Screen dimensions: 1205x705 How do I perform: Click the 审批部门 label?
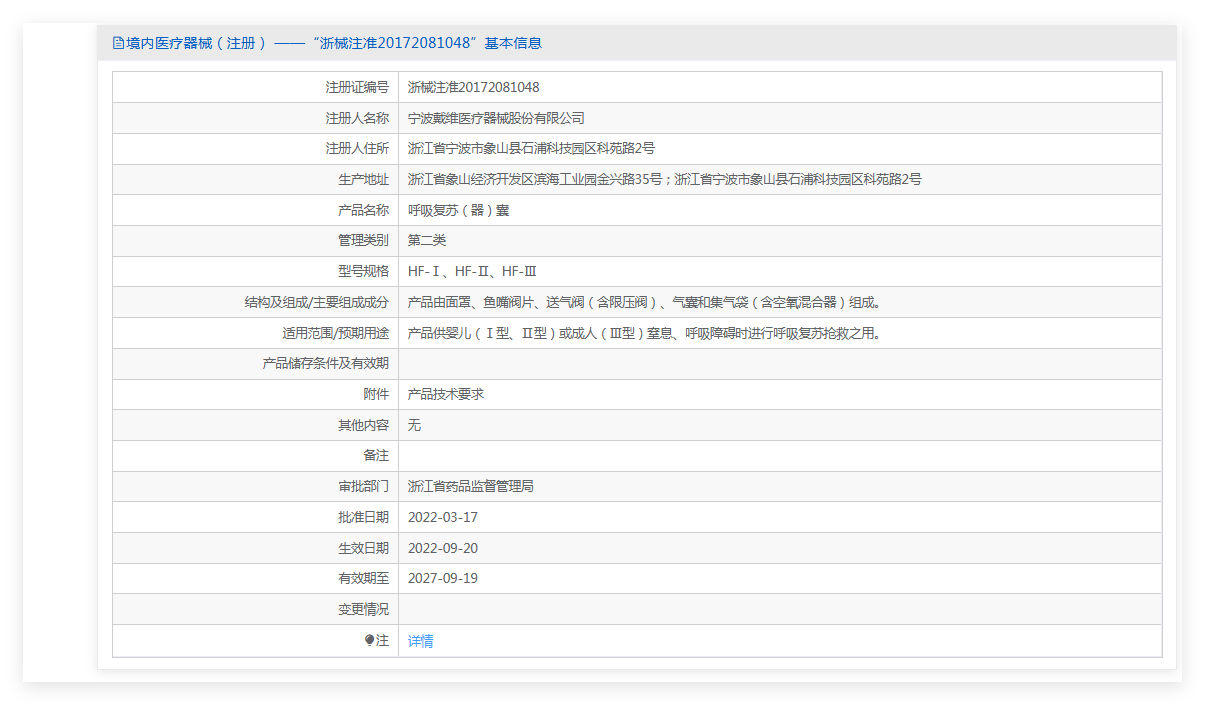pyautogui.click(x=364, y=486)
